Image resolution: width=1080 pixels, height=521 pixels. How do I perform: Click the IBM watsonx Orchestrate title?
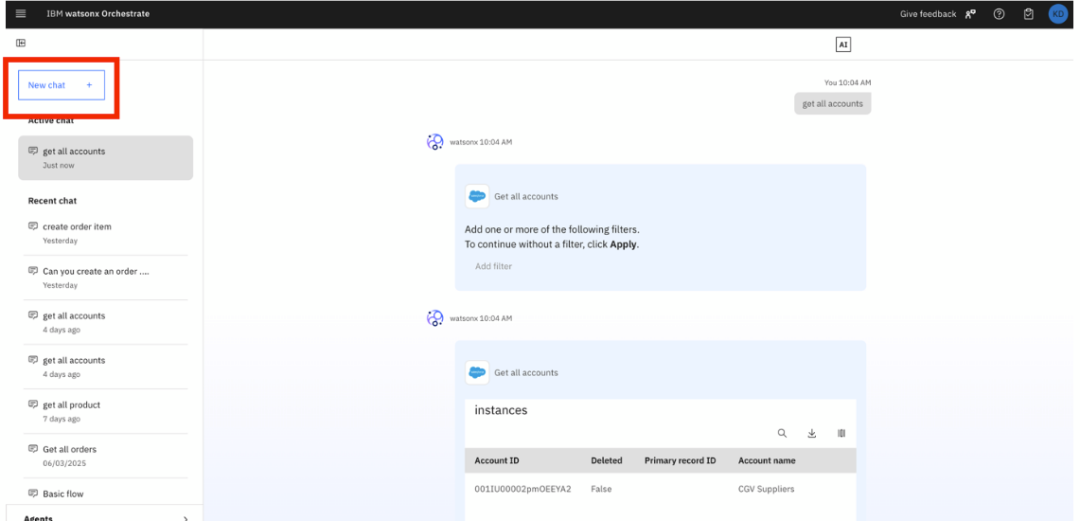pyautogui.click(x=98, y=14)
